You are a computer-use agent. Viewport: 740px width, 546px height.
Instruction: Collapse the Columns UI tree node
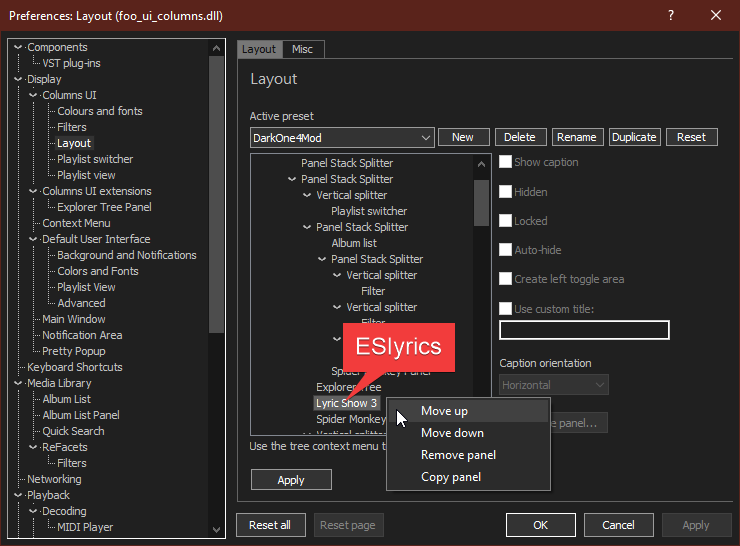pos(33,95)
